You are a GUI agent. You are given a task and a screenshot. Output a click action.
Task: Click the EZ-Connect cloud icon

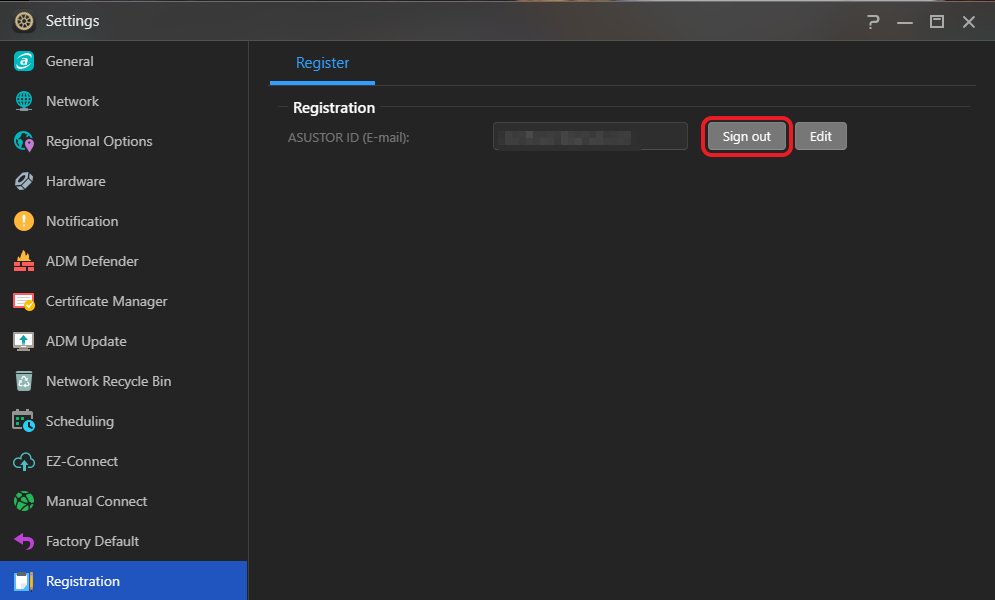(x=24, y=461)
